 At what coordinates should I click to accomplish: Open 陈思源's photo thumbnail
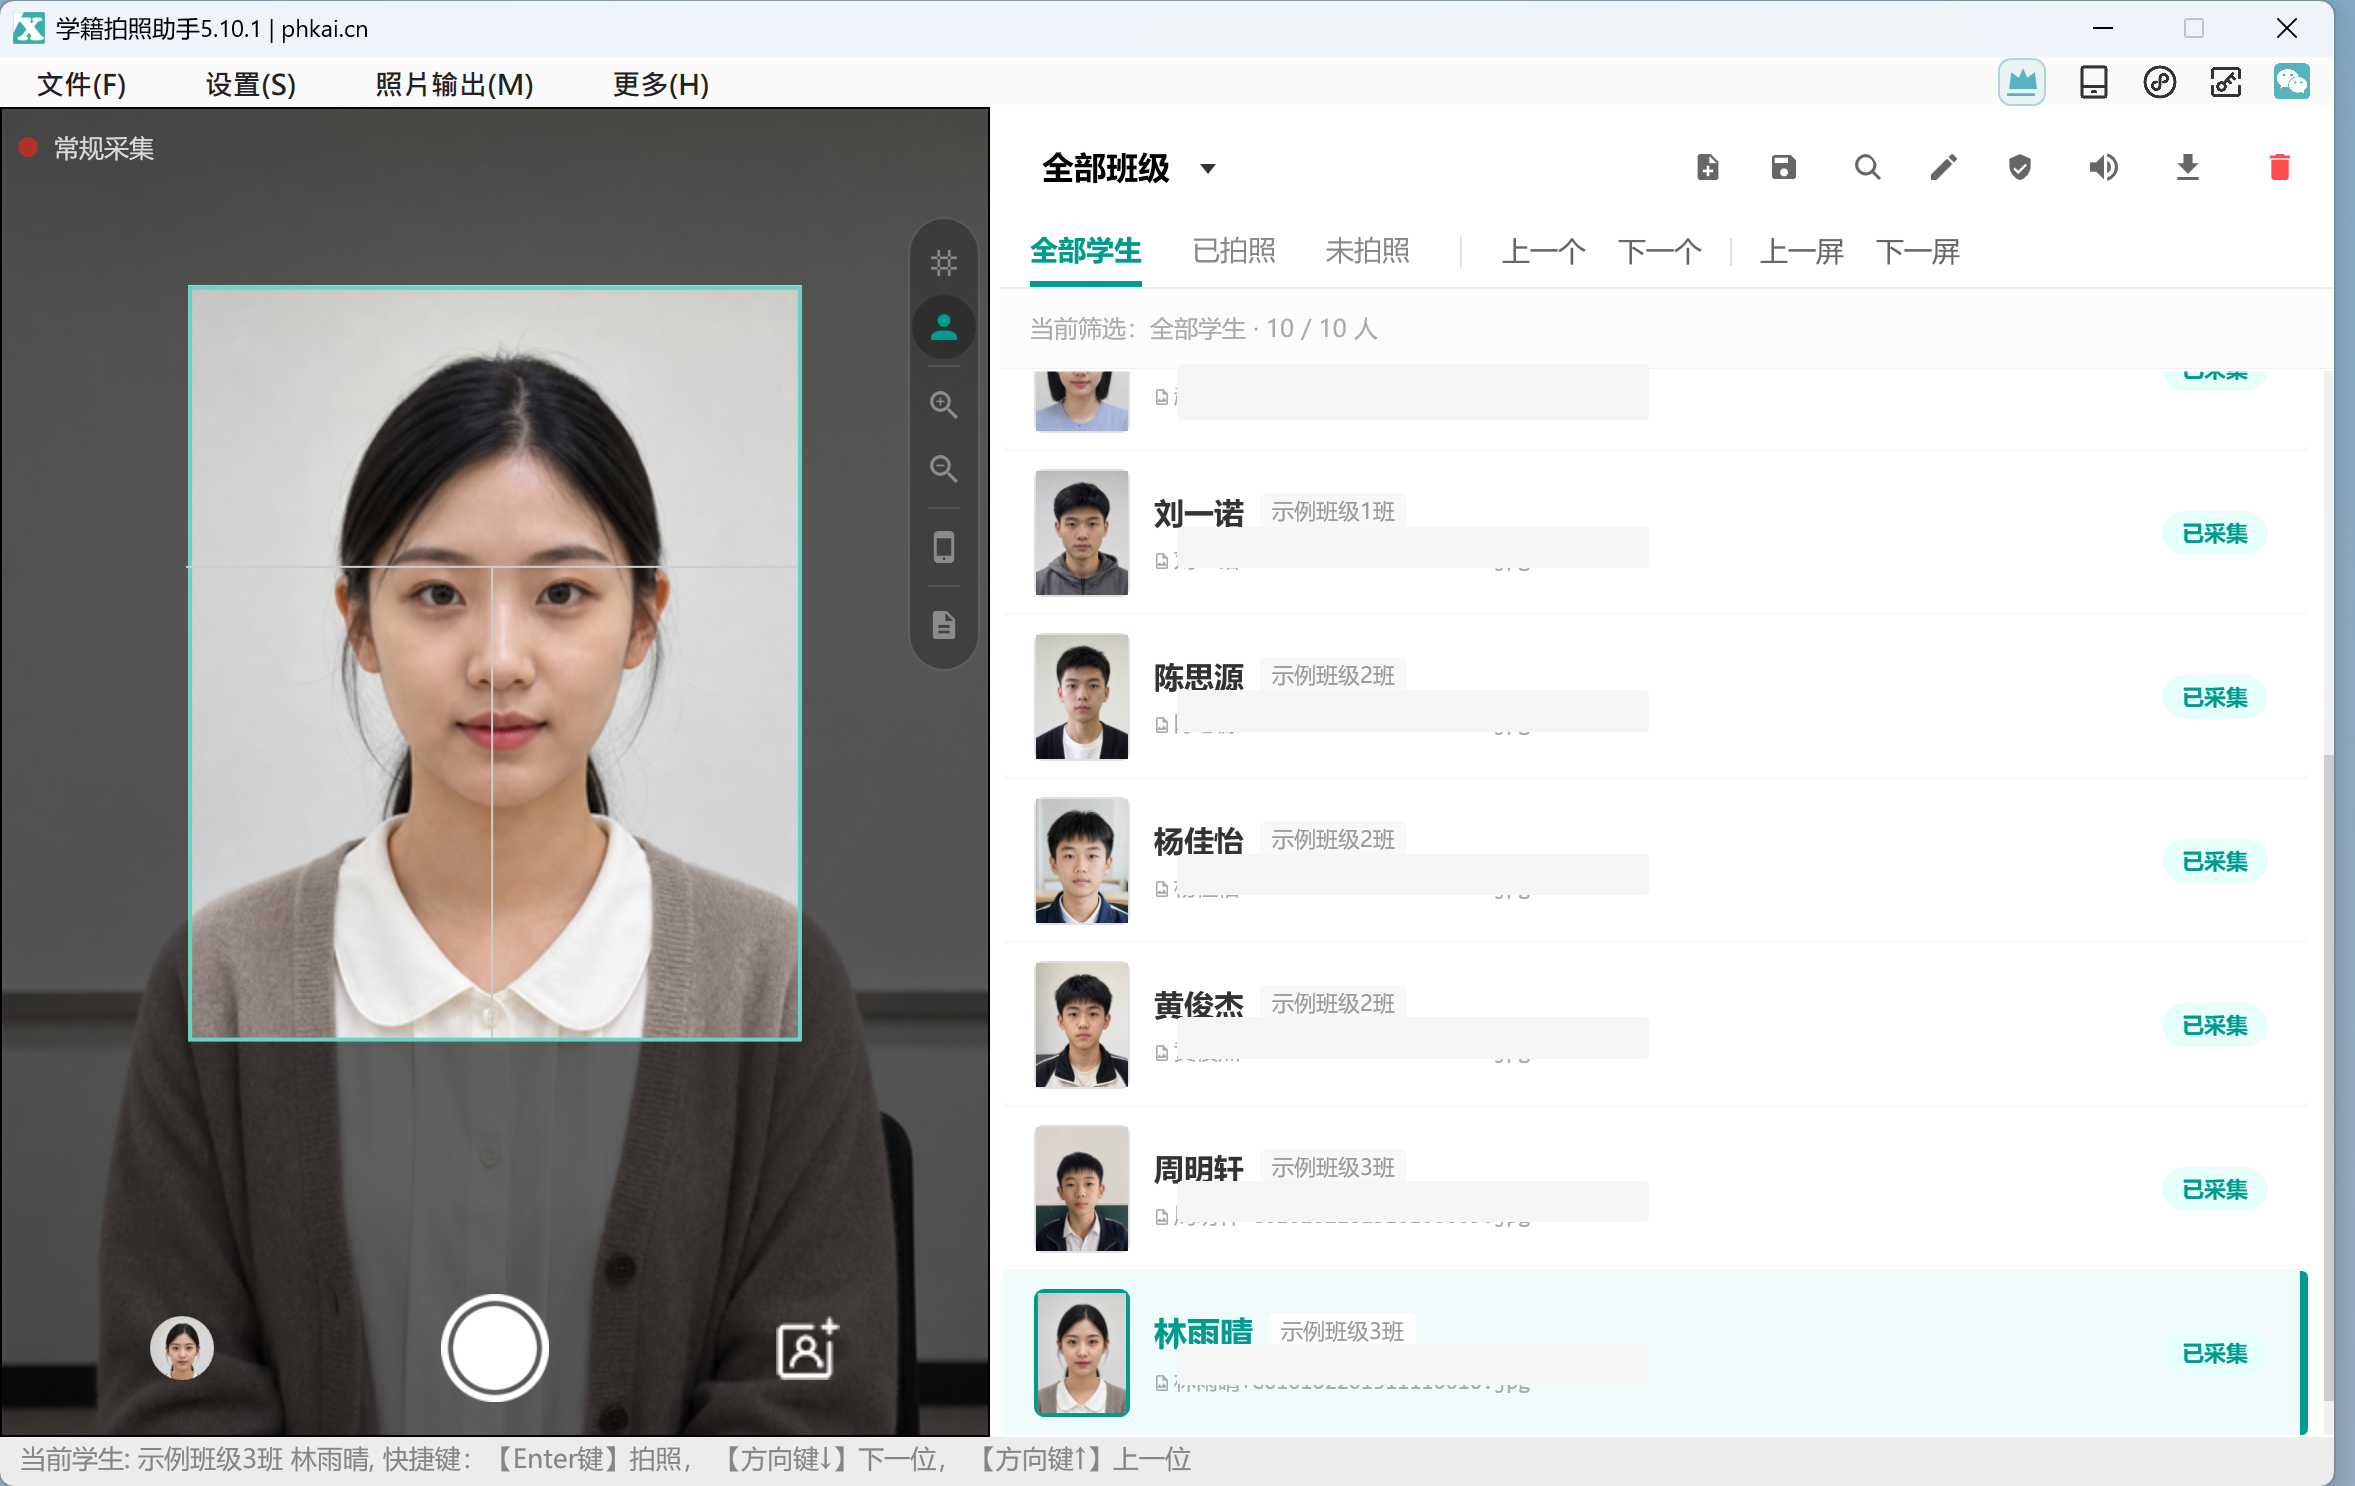point(1081,697)
